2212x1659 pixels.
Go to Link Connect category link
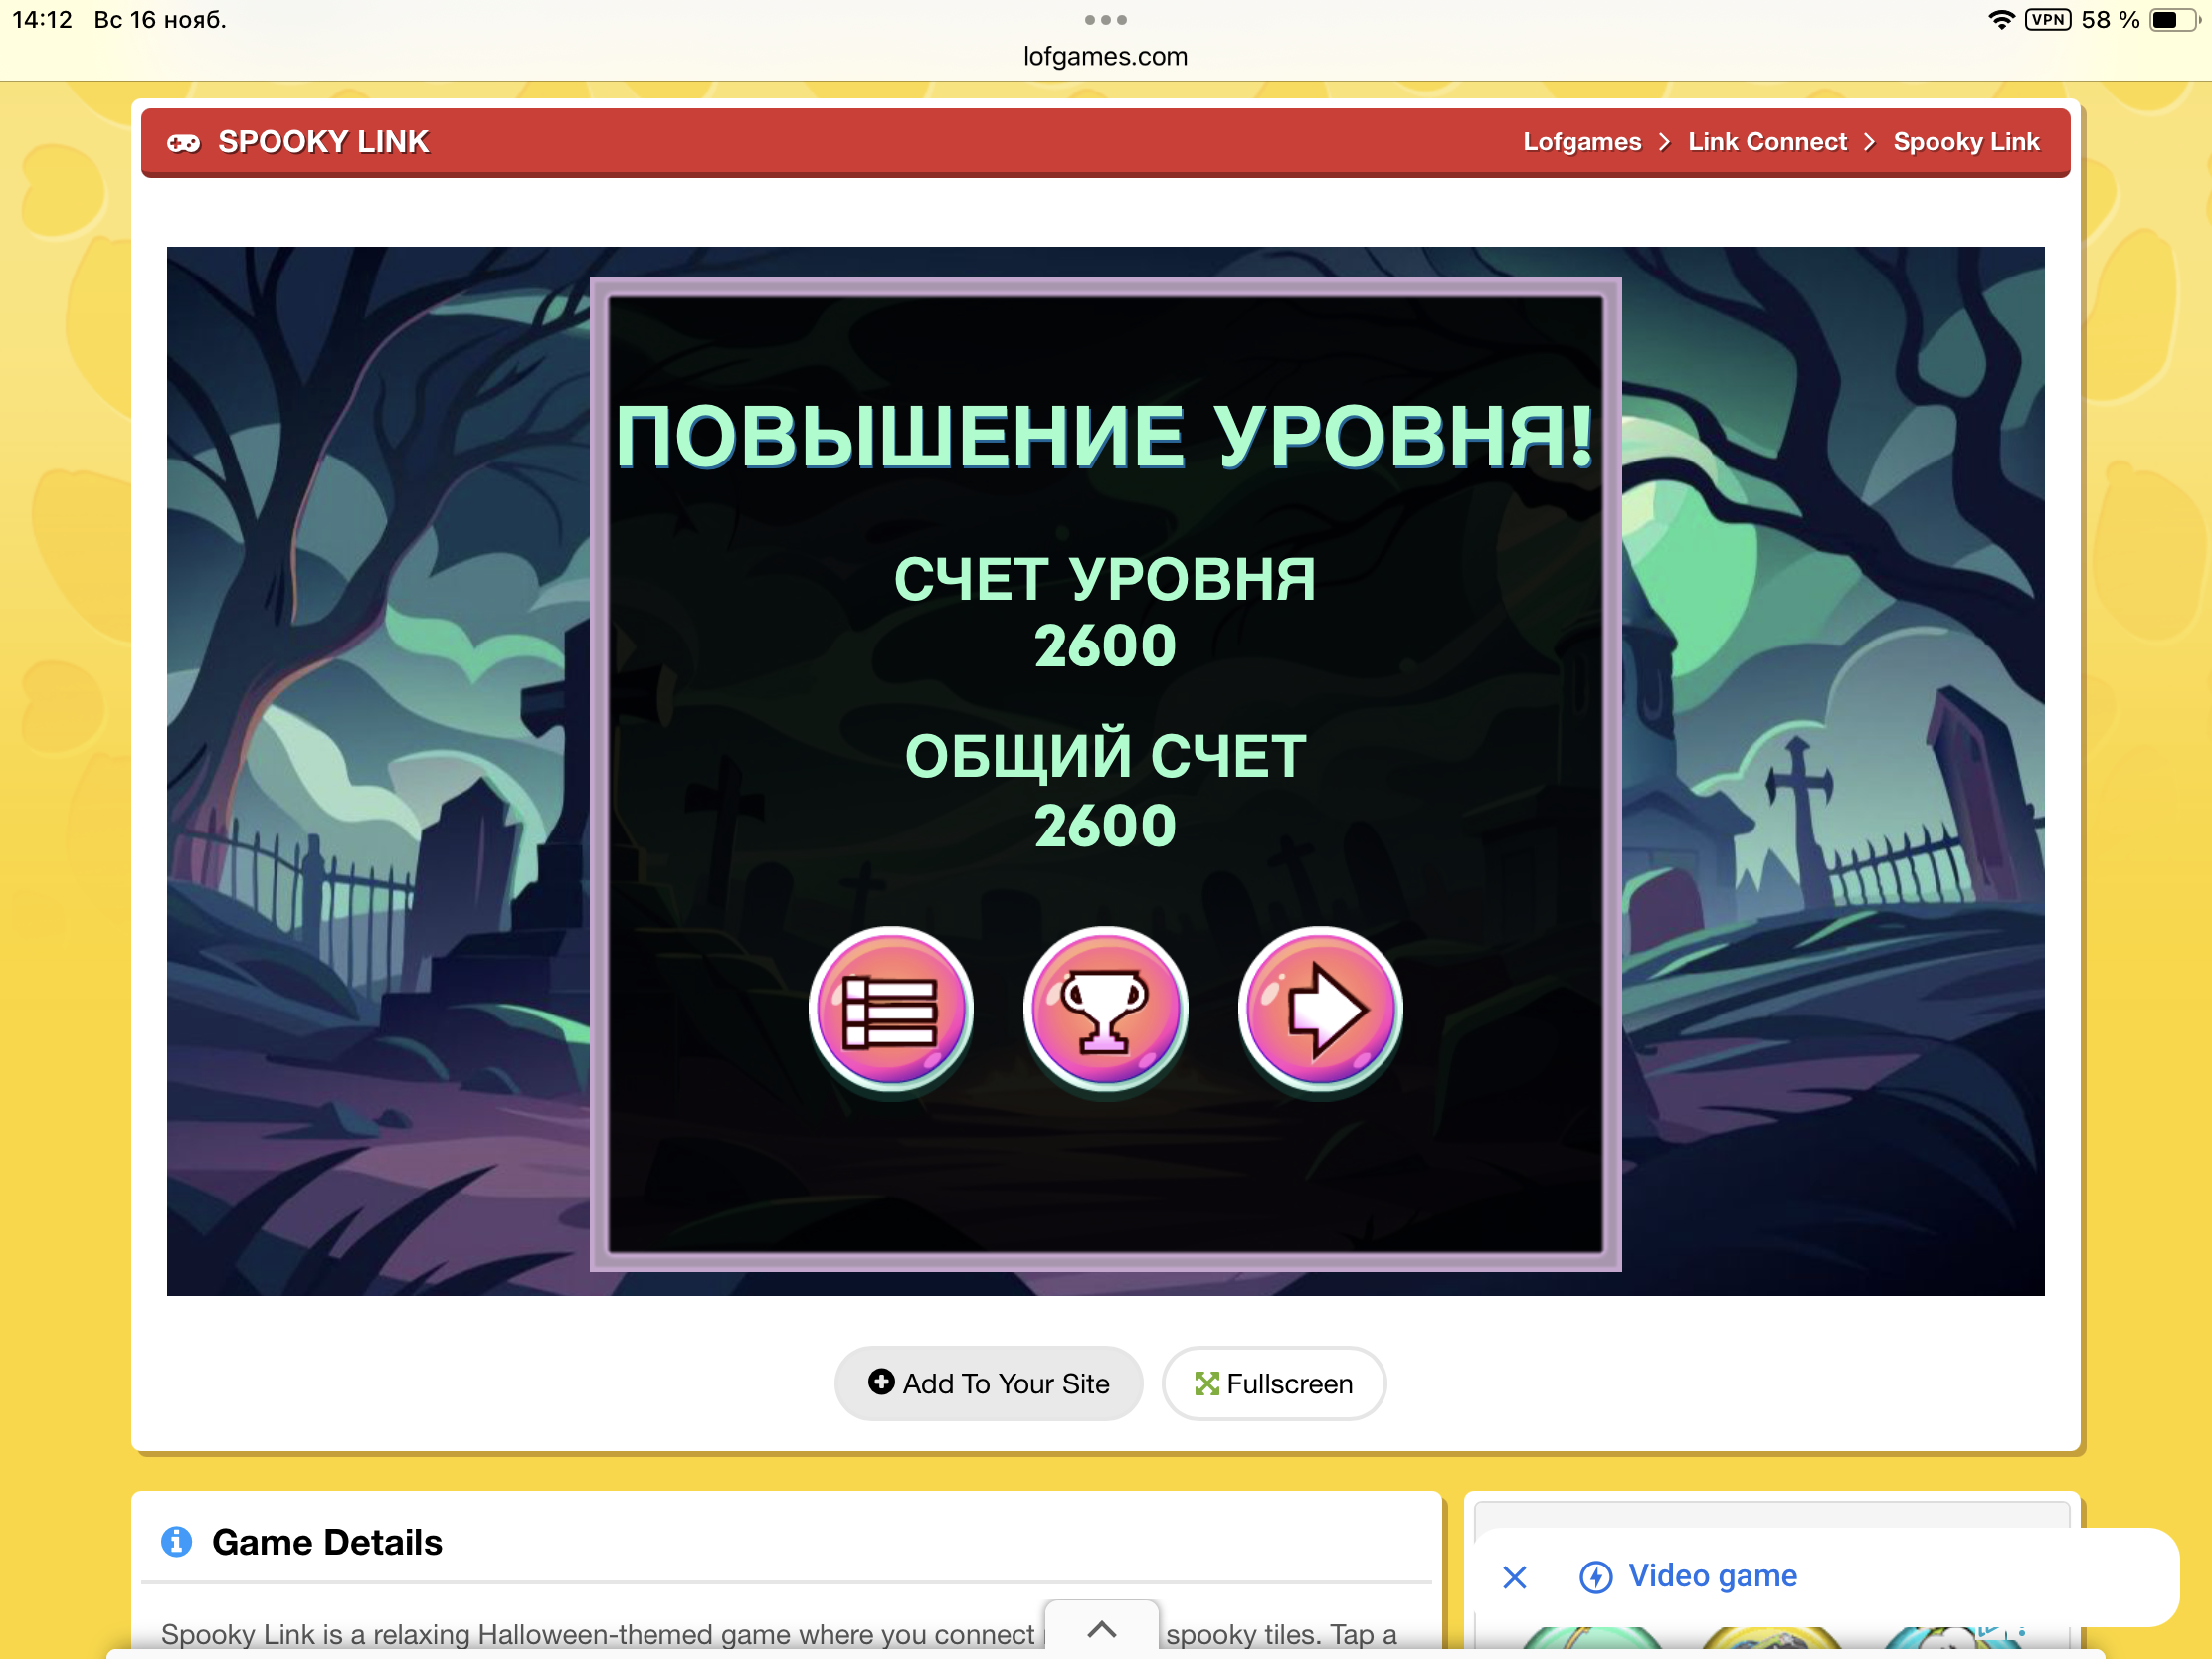pyautogui.click(x=1766, y=142)
